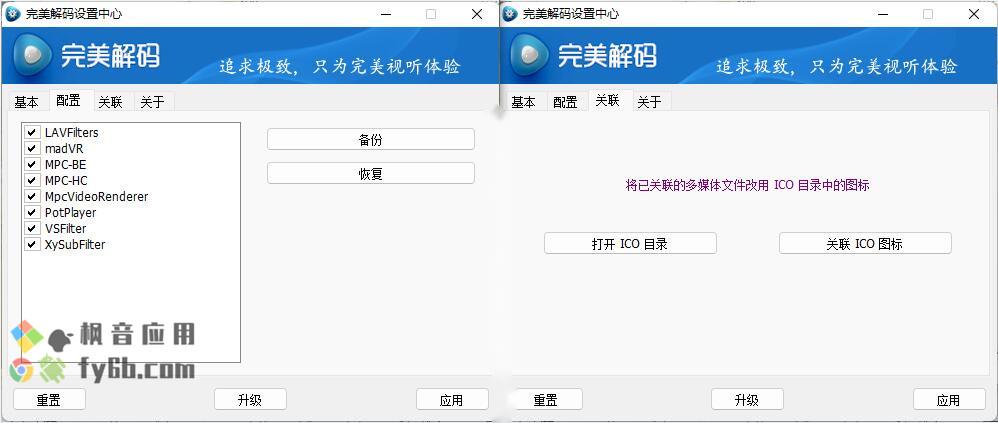
Task: Select the MpcVideoRenderer list item text
Action: click(x=96, y=196)
